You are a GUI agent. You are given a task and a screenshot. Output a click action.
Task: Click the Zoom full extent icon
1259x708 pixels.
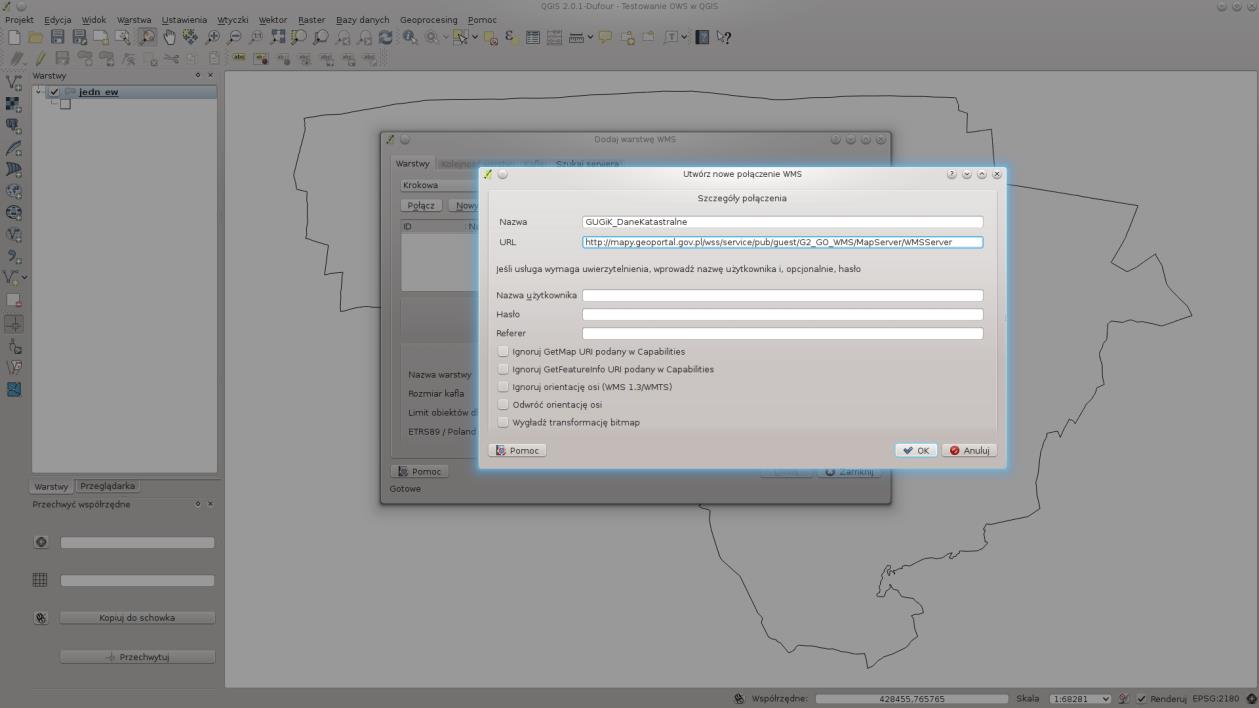click(x=278, y=38)
